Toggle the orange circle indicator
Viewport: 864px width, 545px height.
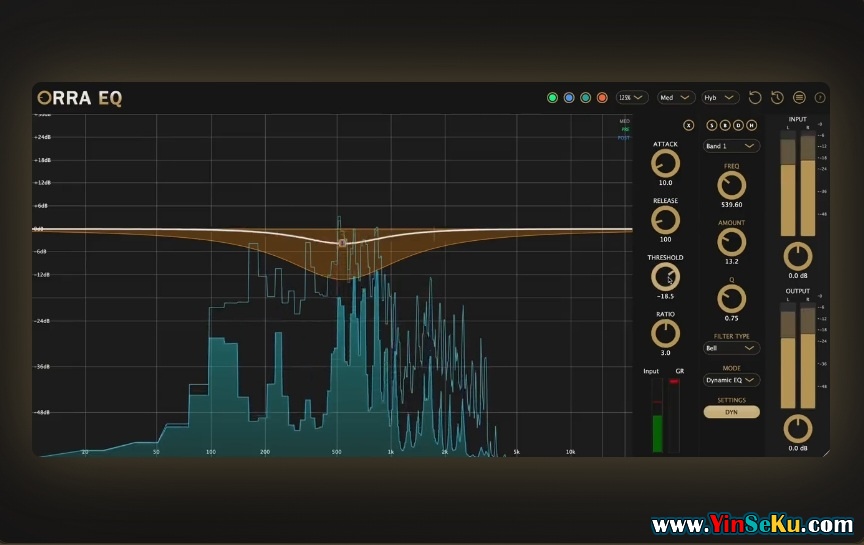(602, 98)
